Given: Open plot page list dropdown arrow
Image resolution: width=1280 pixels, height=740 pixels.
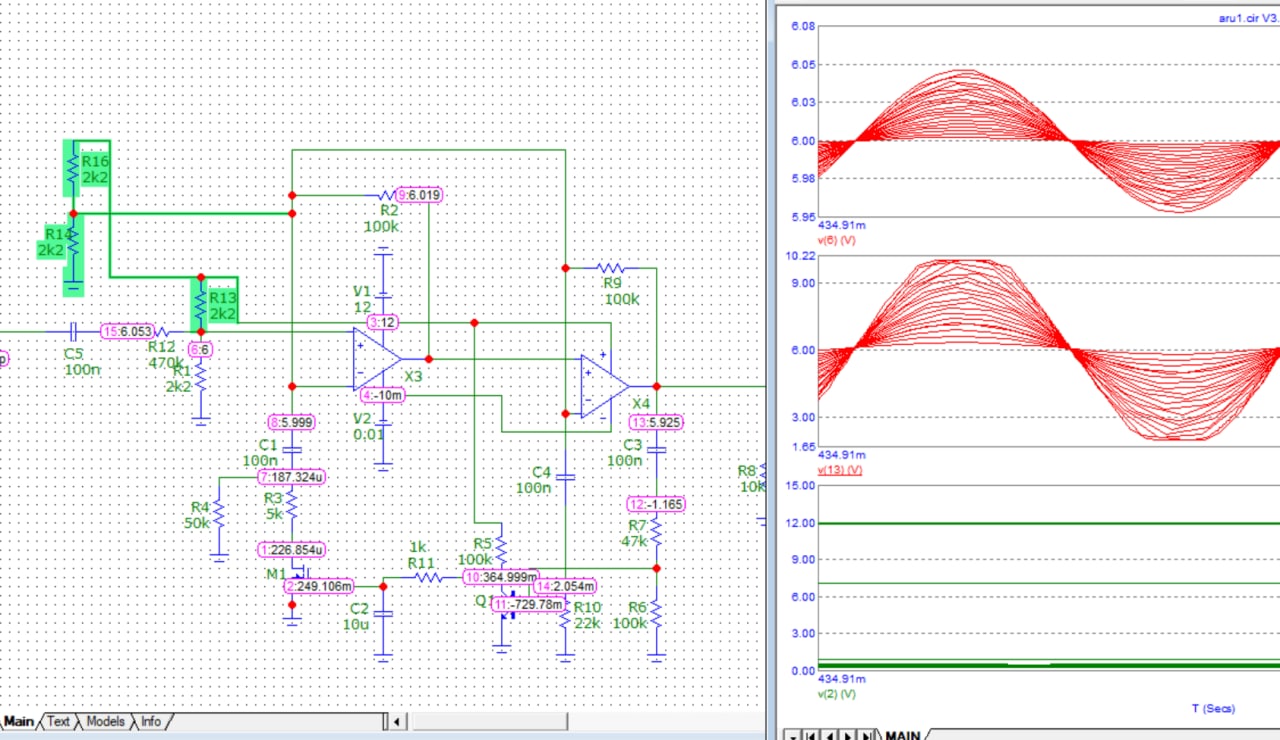Looking at the screenshot, I should click(x=792, y=736).
